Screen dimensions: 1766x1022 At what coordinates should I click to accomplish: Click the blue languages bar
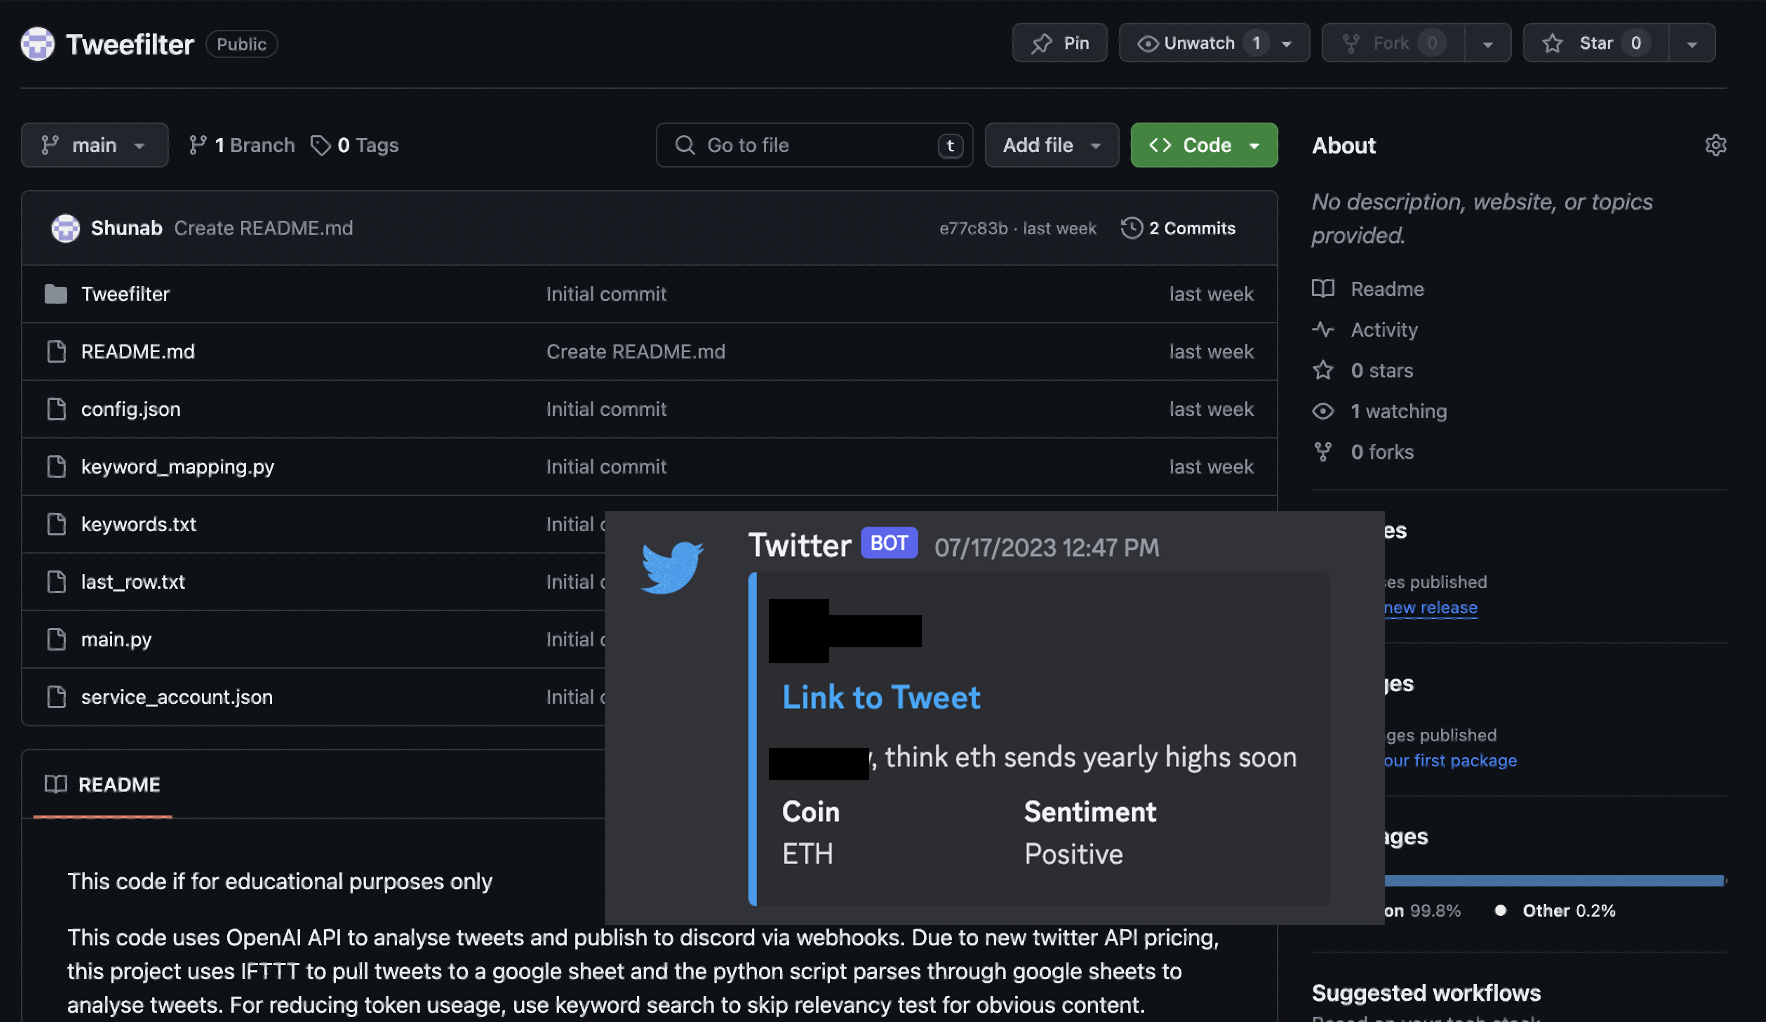click(1554, 881)
